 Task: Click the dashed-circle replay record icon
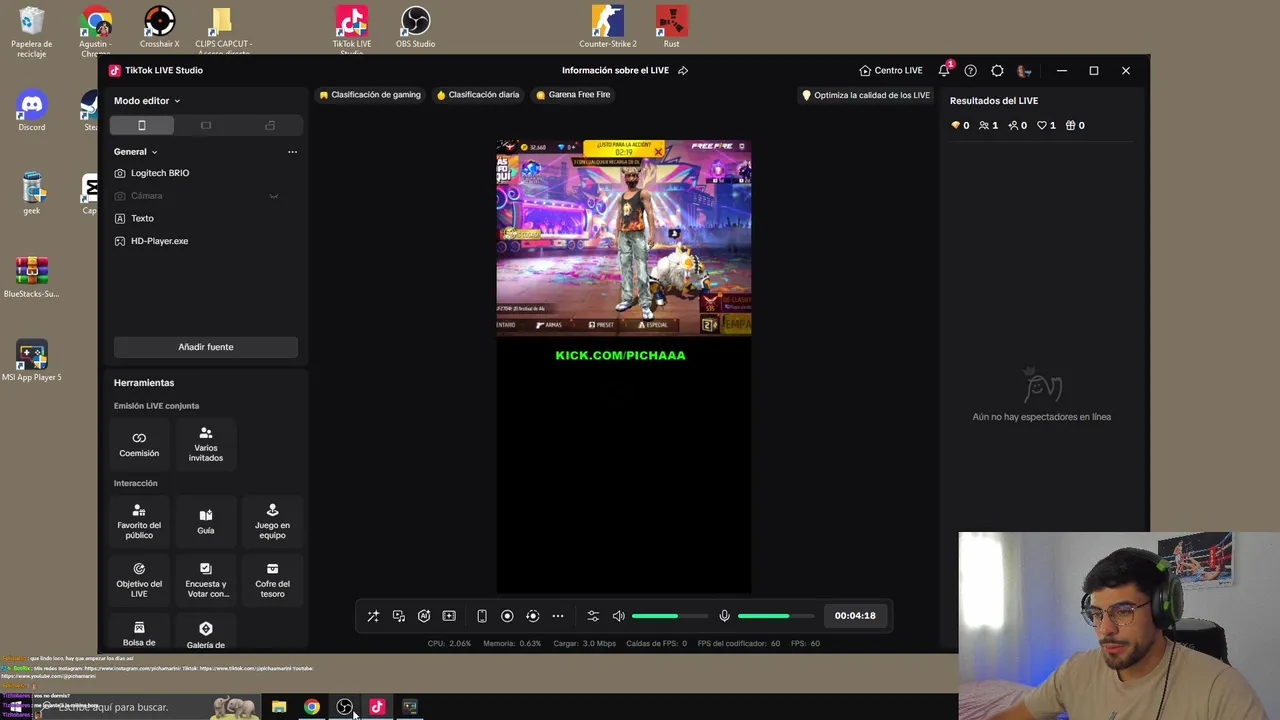click(532, 616)
